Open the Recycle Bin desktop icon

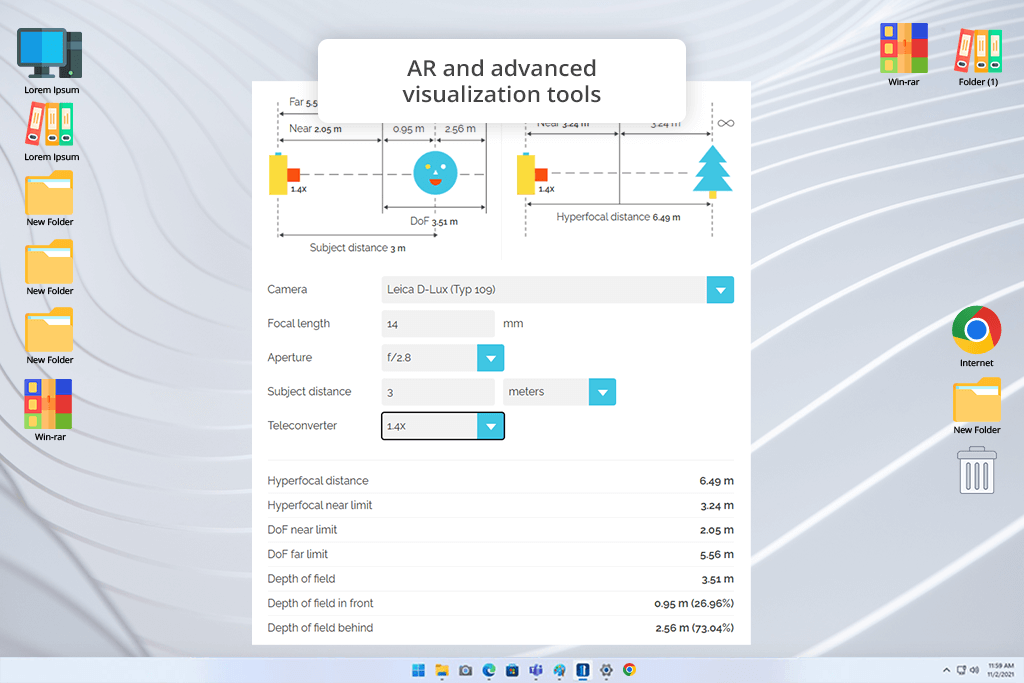976,470
